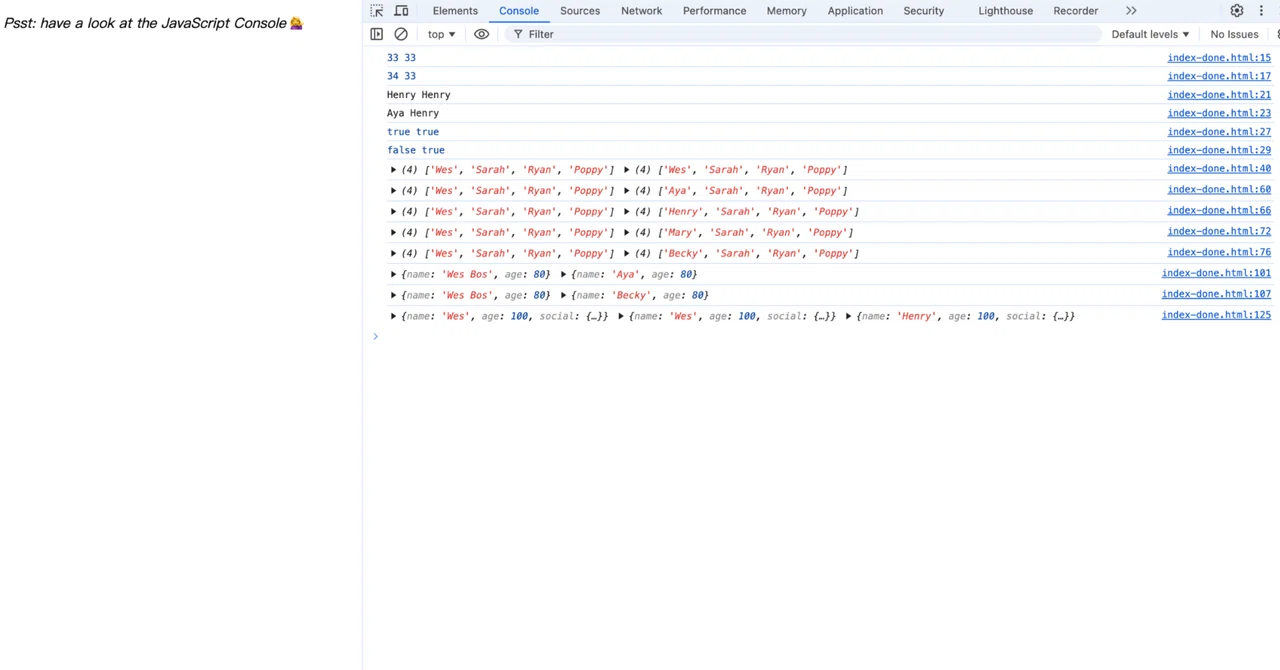Viewport: 1280px width, 670px height.
Task: Create live expression via eye icon
Action: tap(481, 34)
